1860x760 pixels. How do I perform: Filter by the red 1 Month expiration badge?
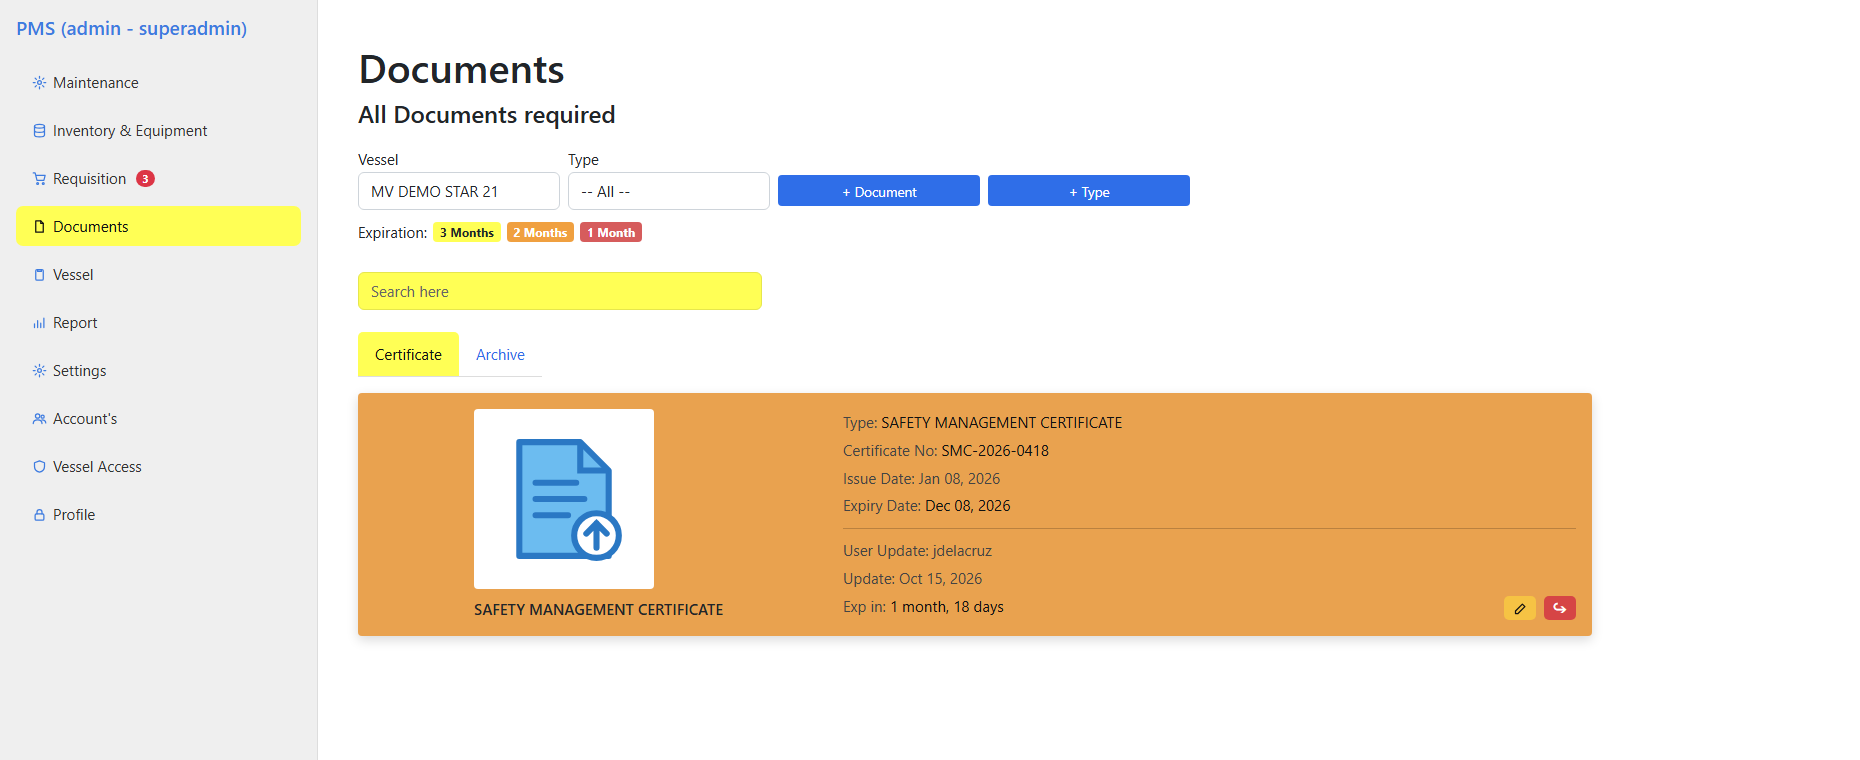pos(611,233)
